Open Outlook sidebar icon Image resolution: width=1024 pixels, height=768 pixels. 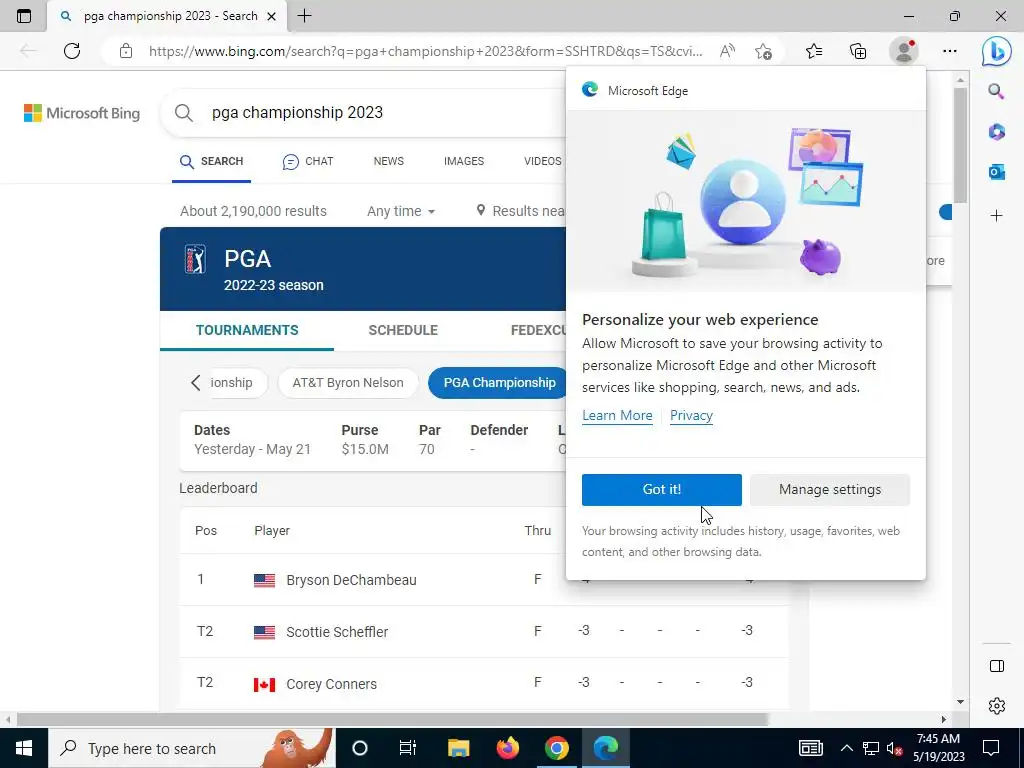[x=996, y=172]
